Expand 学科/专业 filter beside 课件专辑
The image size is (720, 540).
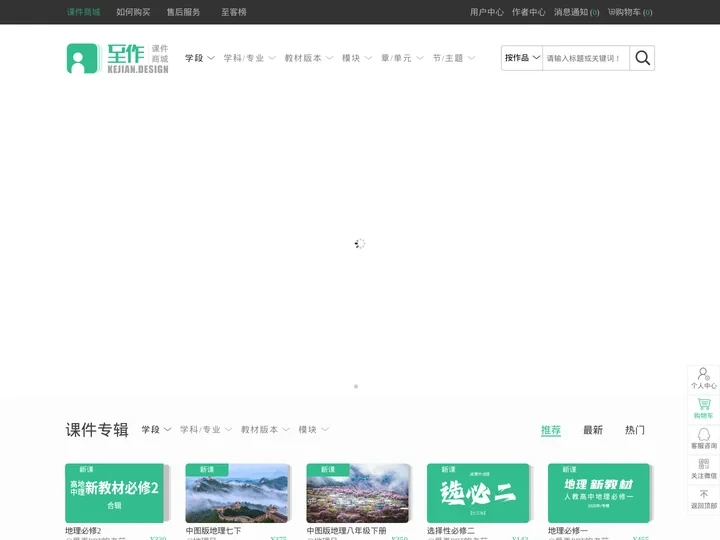[206, 429]
